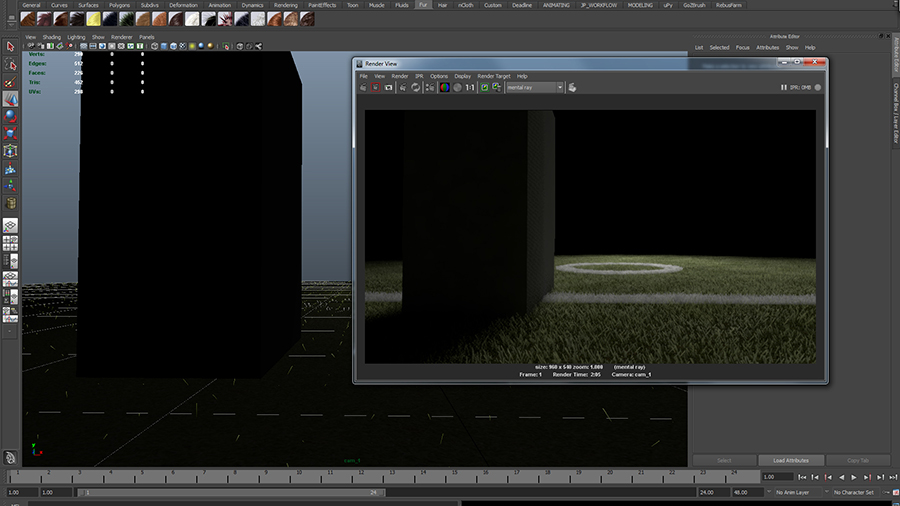Open the mental ray renderer dropdown
Image resolution: width=900 pixels, height=506 pixels.
(534, 87)
